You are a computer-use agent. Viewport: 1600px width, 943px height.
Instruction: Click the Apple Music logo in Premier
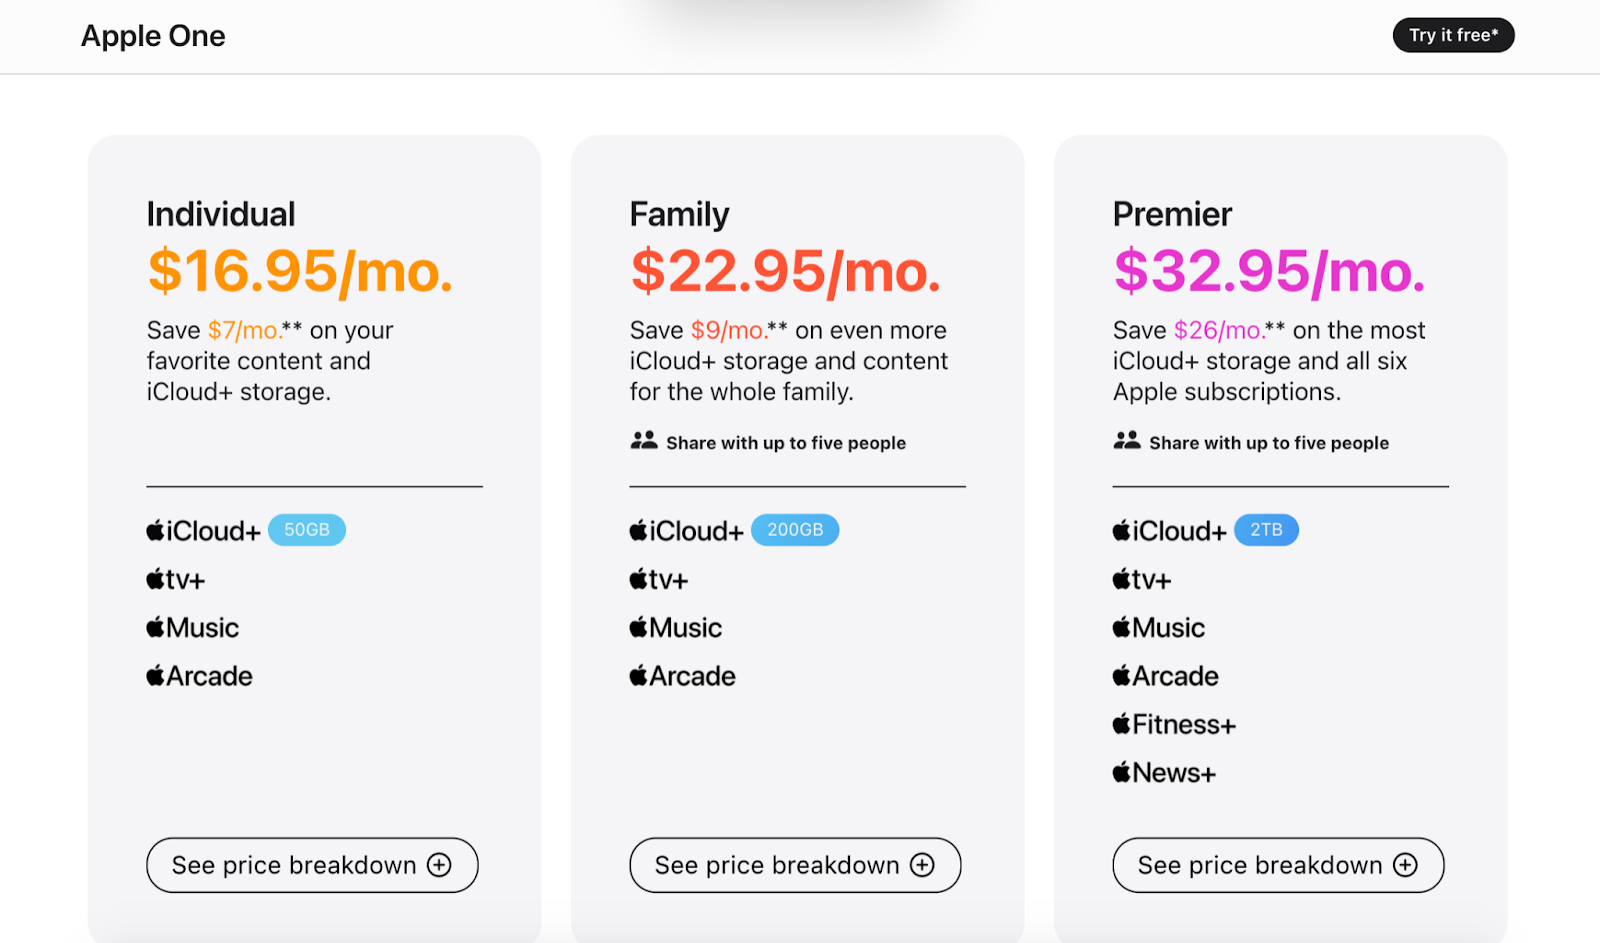(1158, 628)
